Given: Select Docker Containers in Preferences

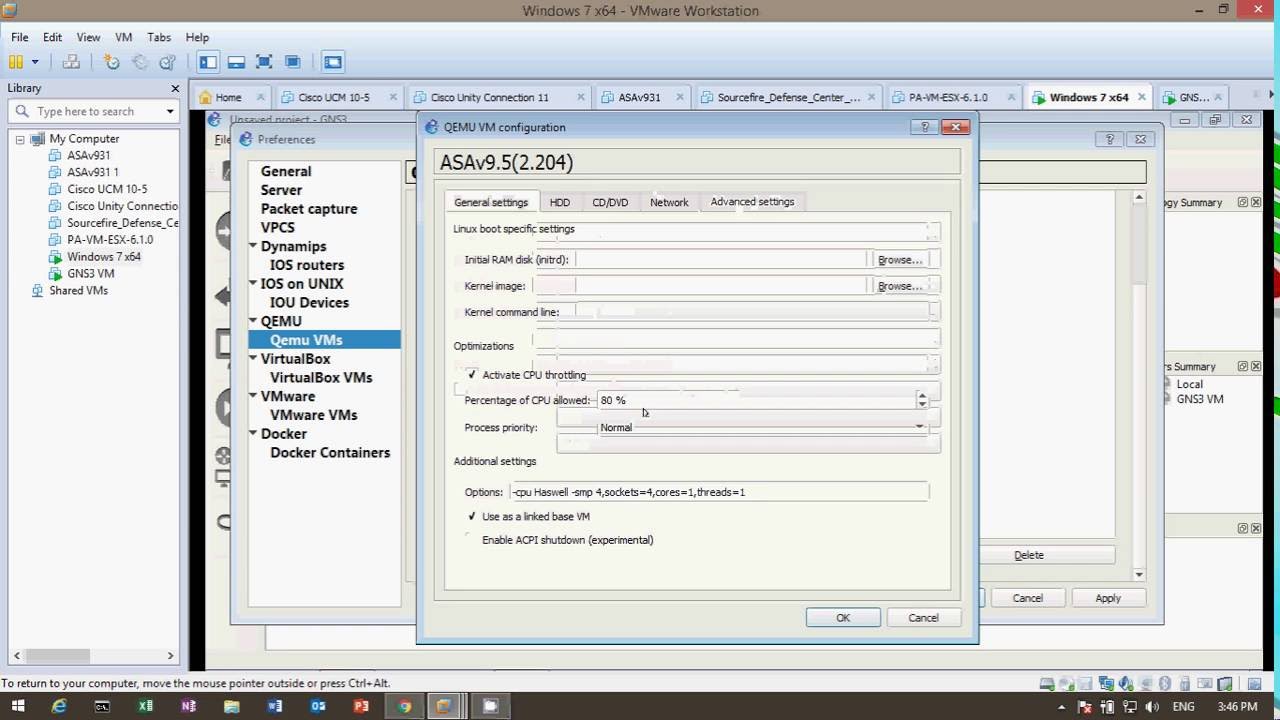Looking at the screenshot, I should [x=330, y=452].
